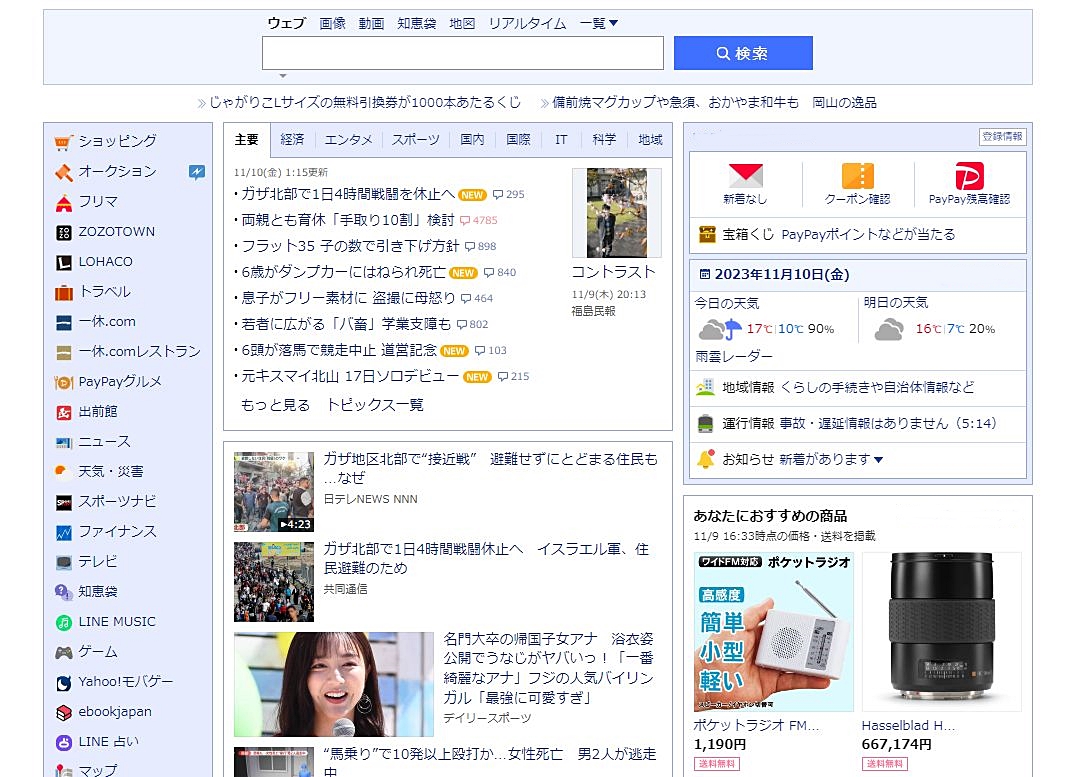The image size is (1092, 777).
Task: Open the ニュース icon in sidebar
Action: 63,443
